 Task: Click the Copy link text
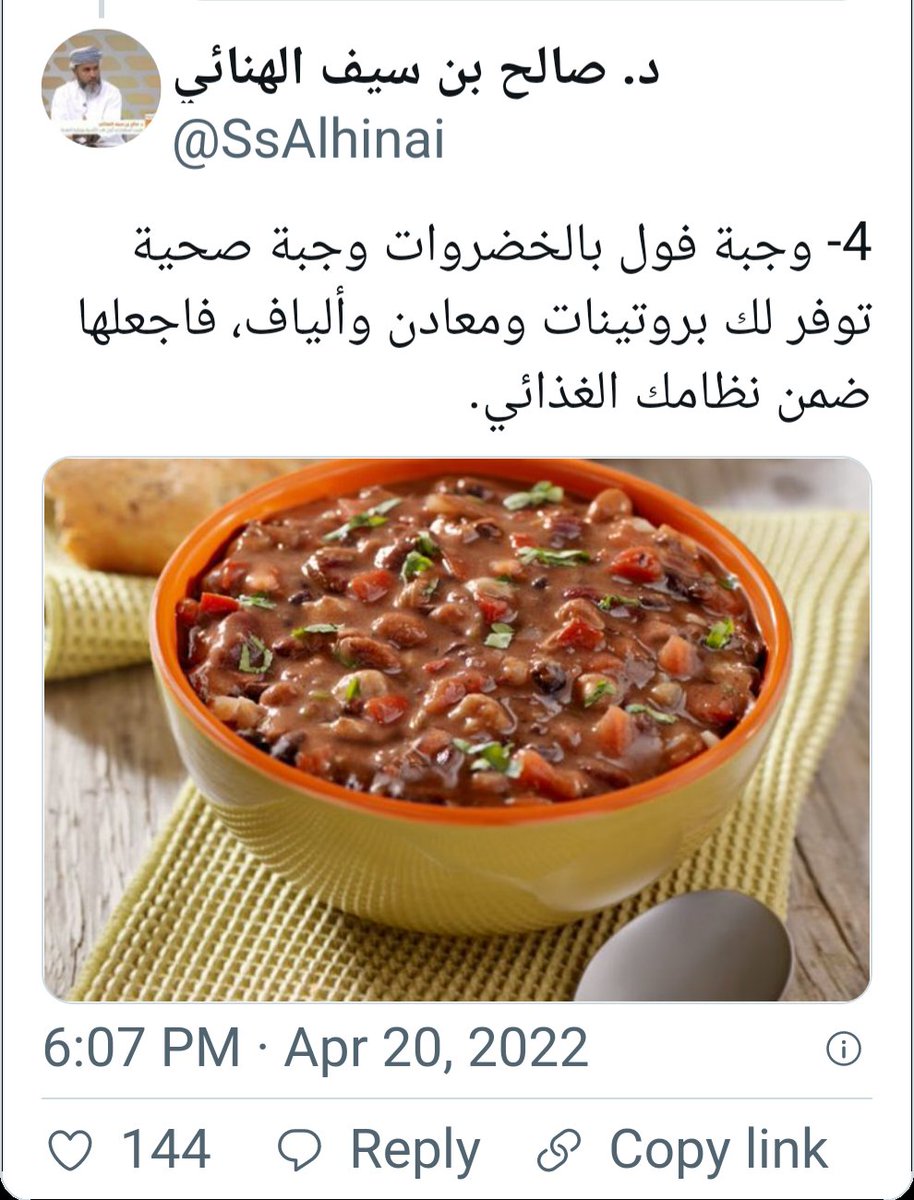719,1150
